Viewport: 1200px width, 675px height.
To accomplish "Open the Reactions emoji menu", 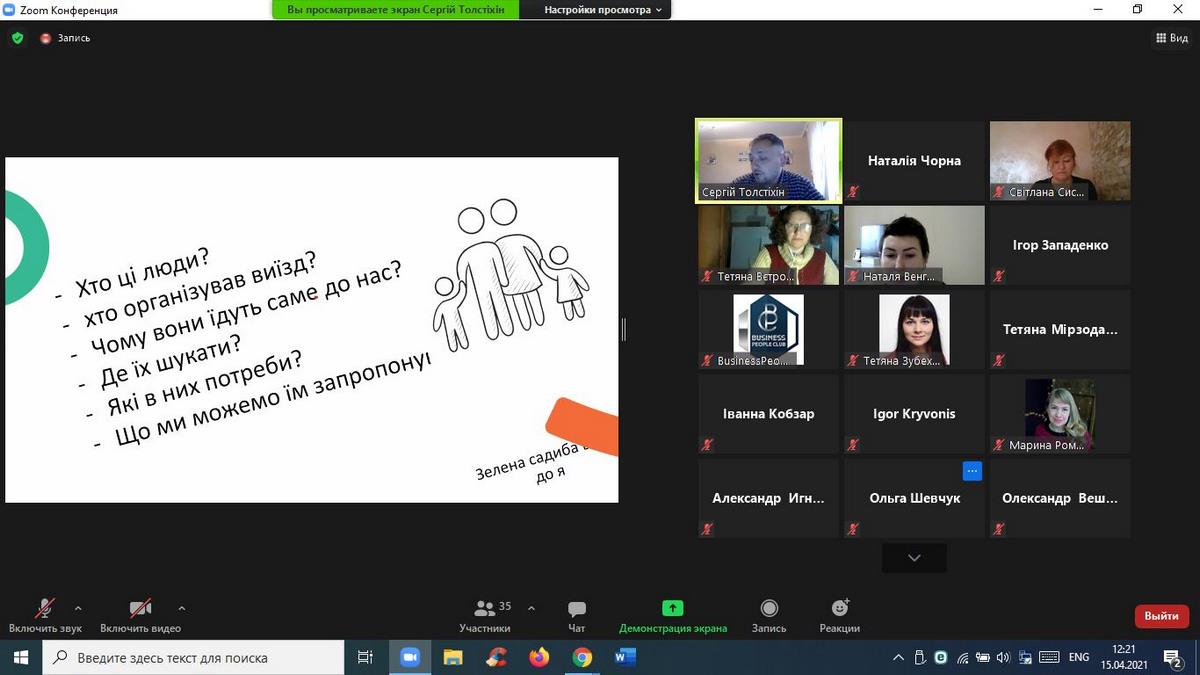I will 839,608.
